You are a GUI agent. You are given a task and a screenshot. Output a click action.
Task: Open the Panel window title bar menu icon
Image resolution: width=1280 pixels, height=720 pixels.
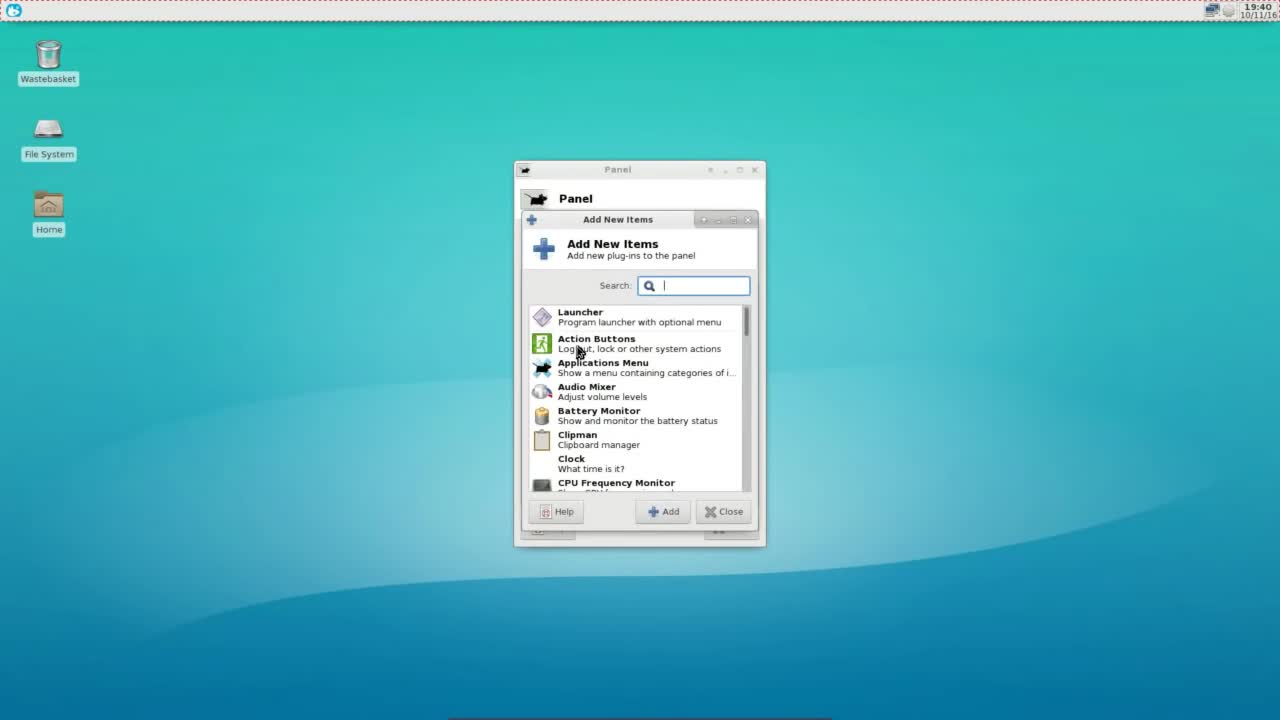point(525,170)
